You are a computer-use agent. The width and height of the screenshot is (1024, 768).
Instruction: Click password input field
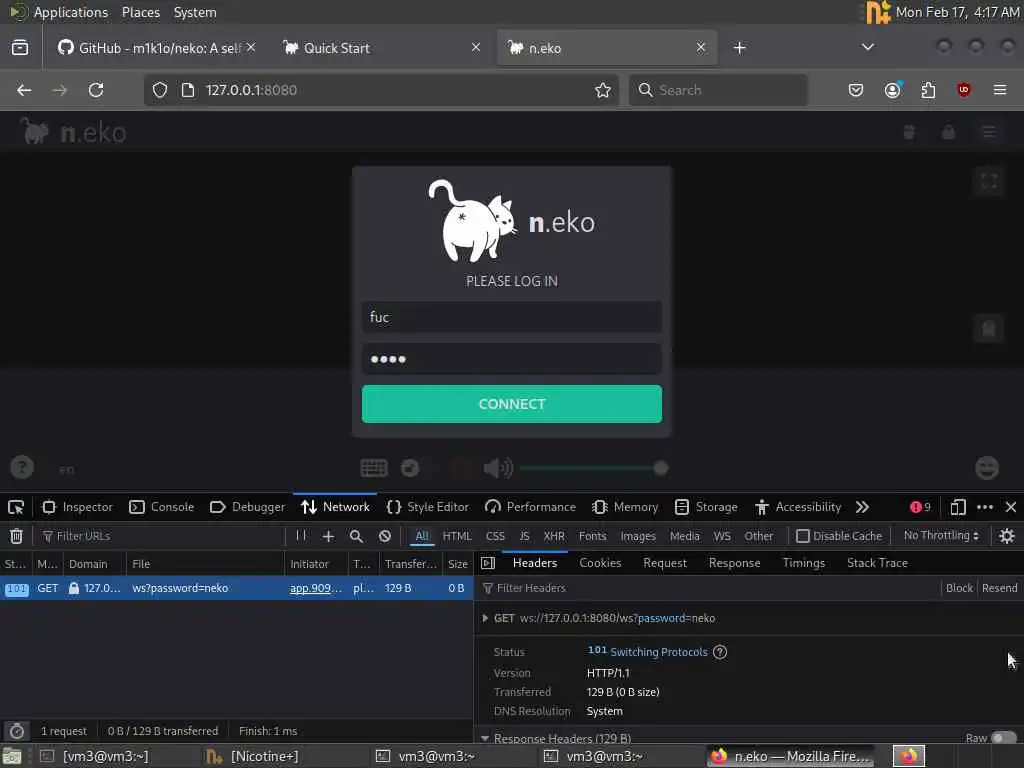[x=511, y=359]
